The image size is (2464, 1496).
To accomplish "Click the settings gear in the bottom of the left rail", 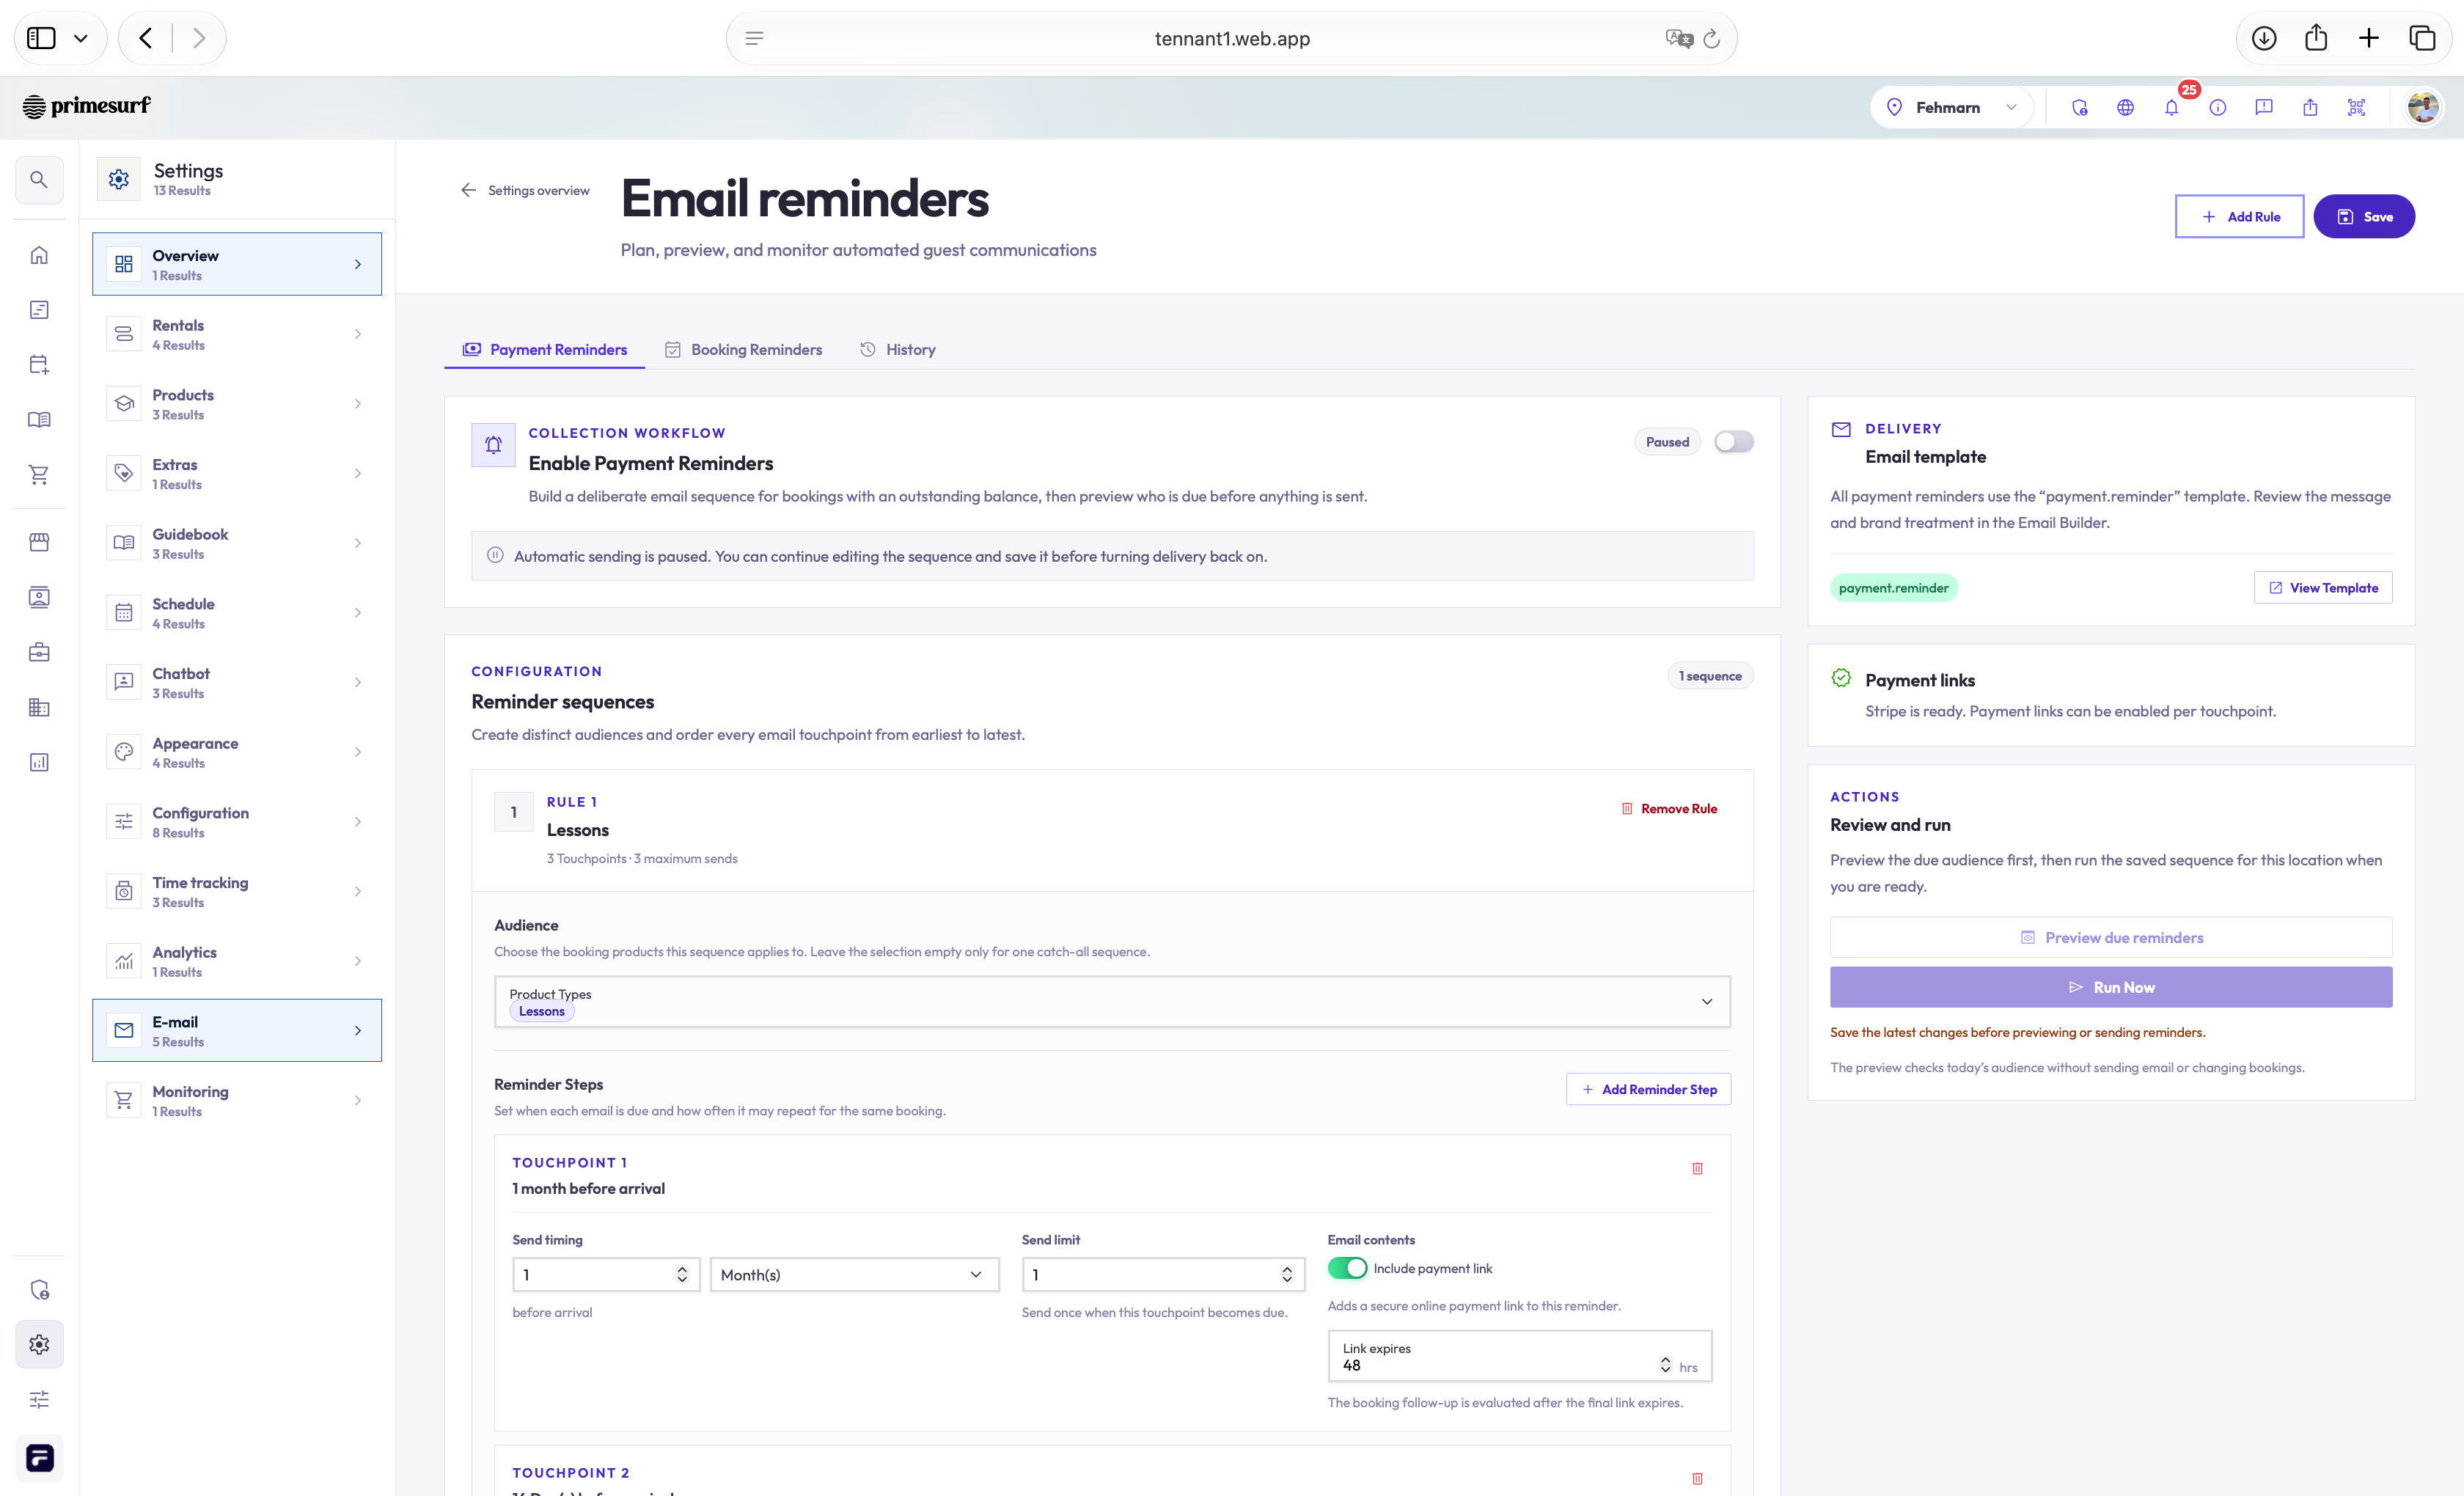I will click(39, 1344).
